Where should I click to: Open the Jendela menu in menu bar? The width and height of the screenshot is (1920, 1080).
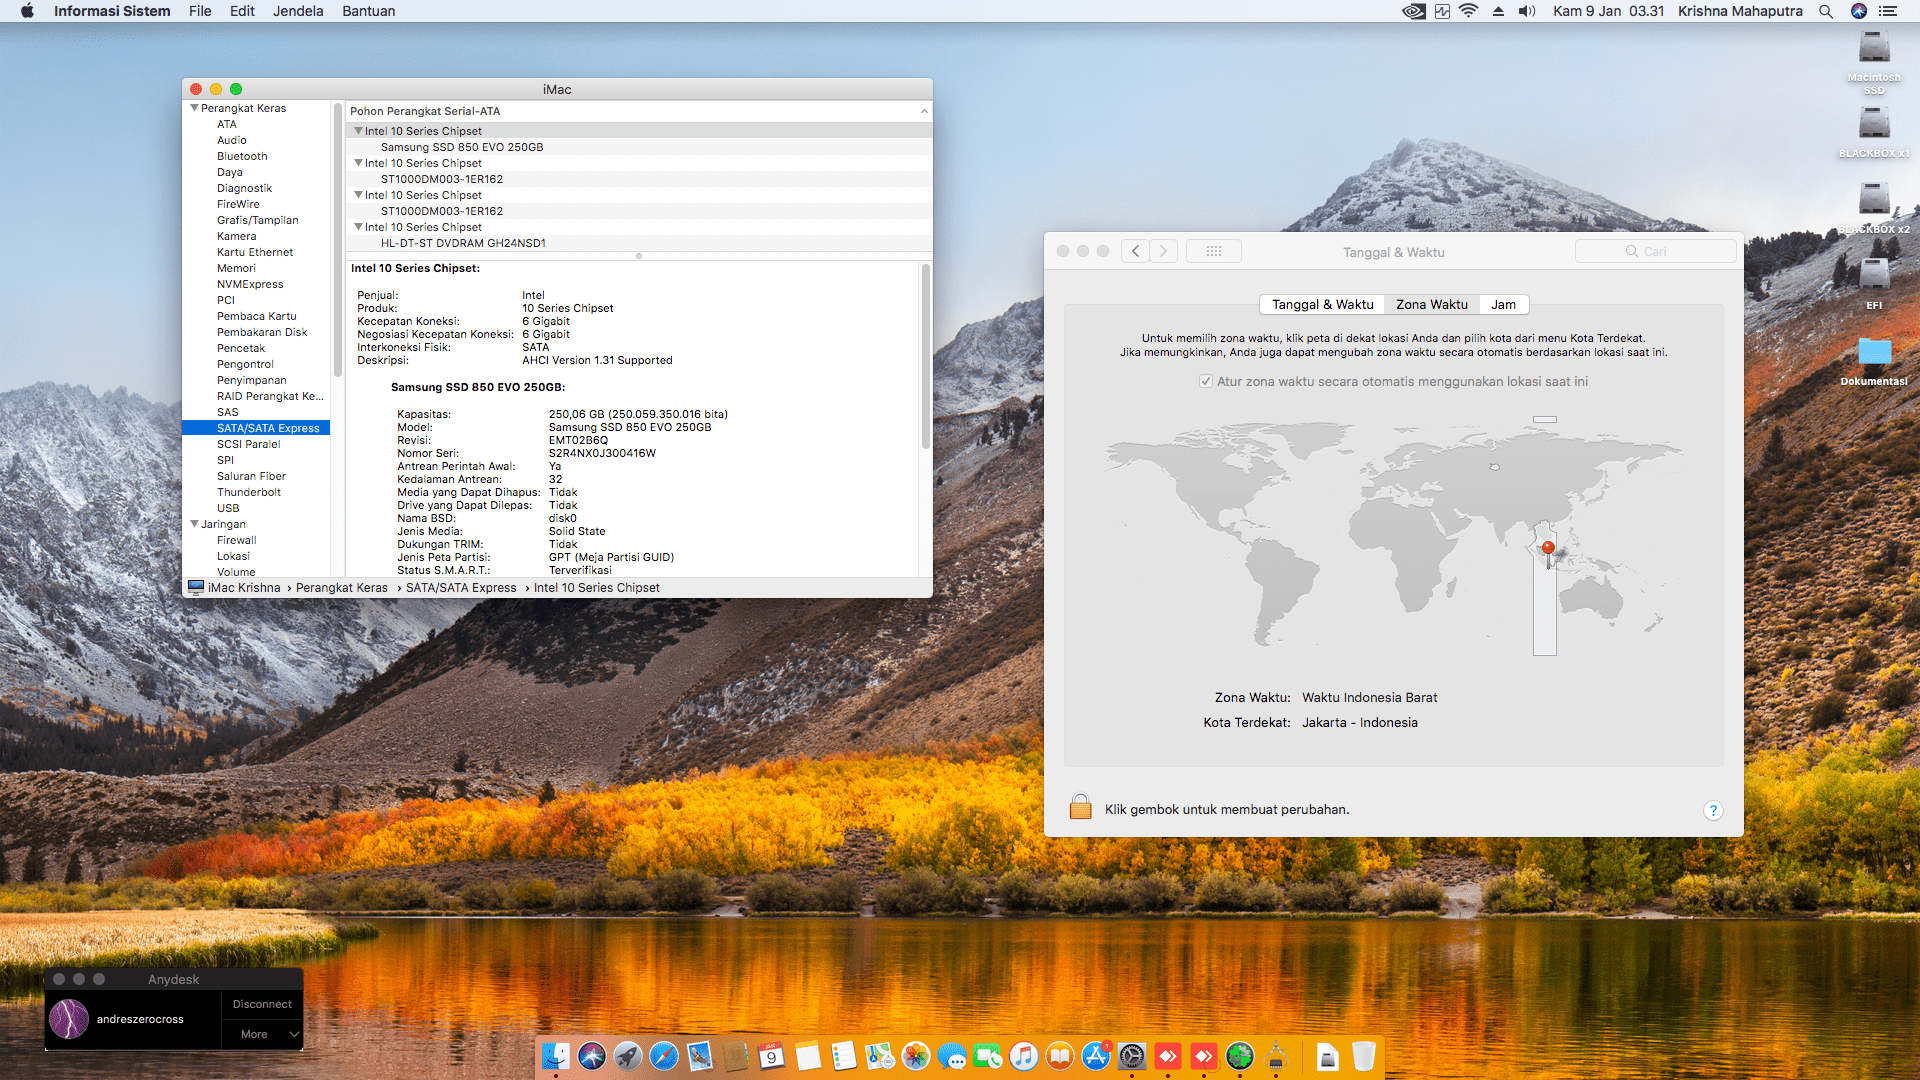(x=298, y=11)
